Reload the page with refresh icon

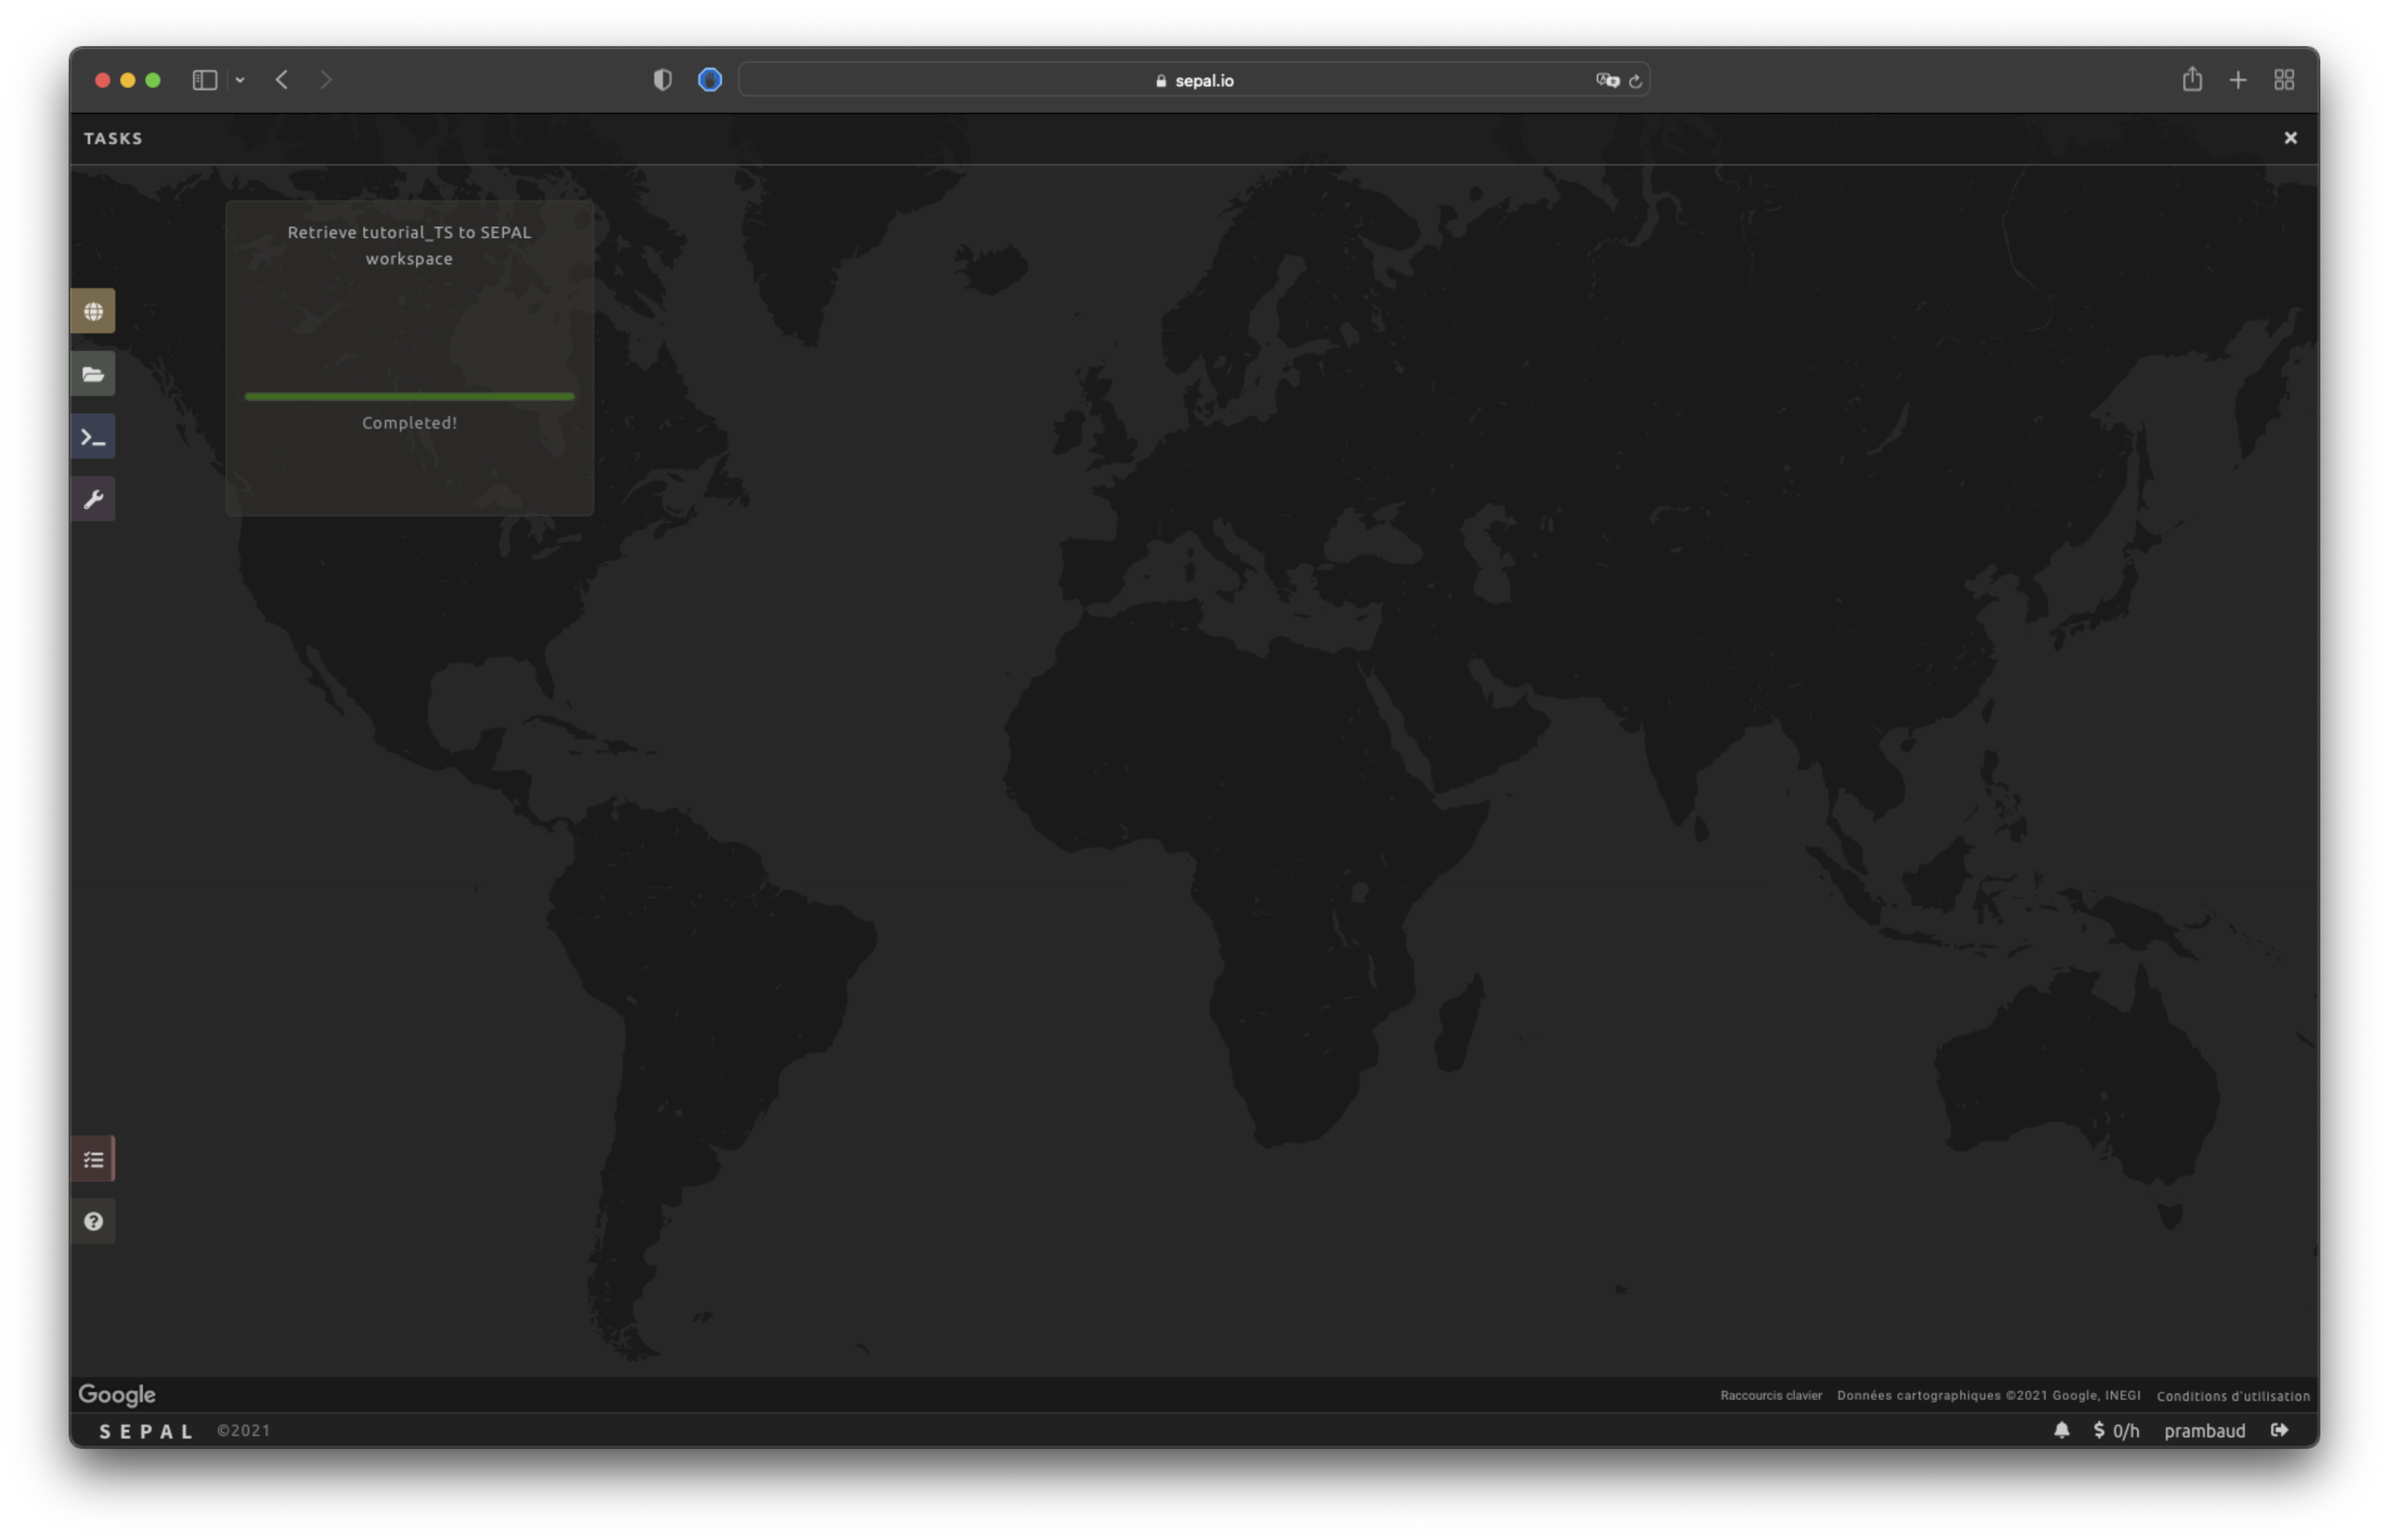1635,81
